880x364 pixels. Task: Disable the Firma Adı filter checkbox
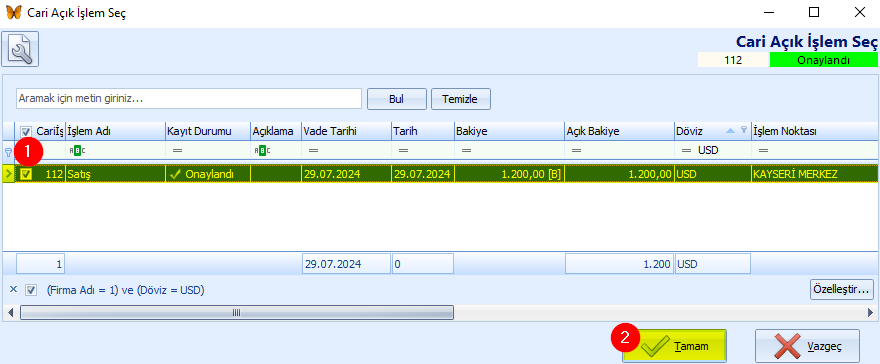tap(31, 291)
